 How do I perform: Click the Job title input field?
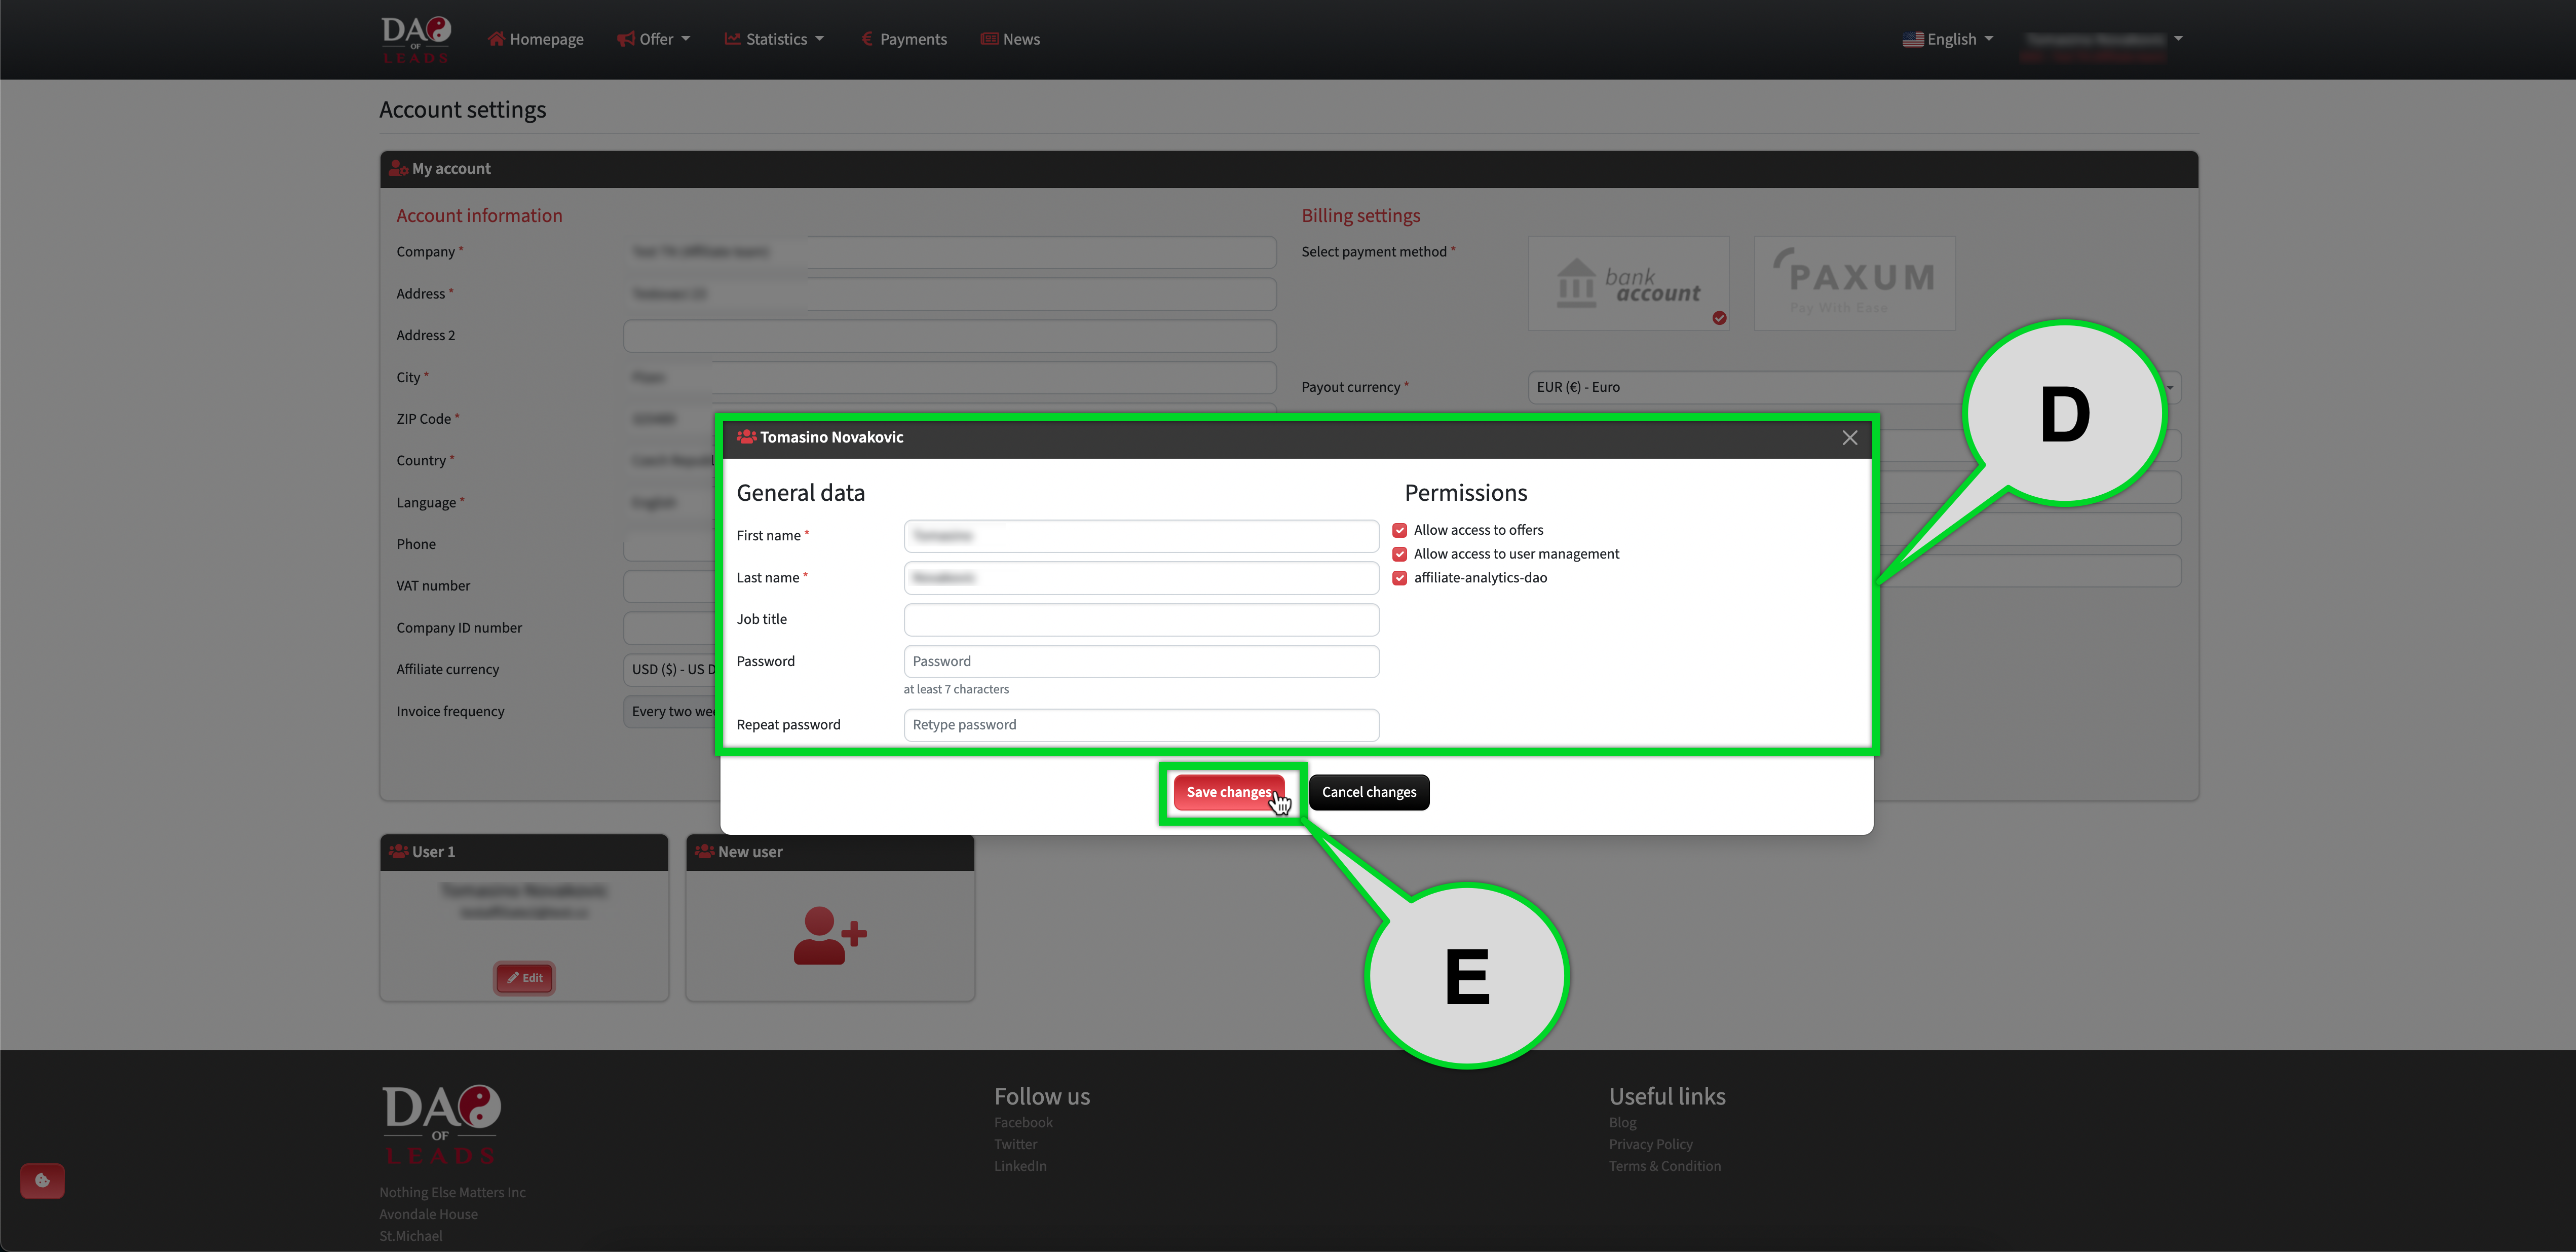(1141, 620)
